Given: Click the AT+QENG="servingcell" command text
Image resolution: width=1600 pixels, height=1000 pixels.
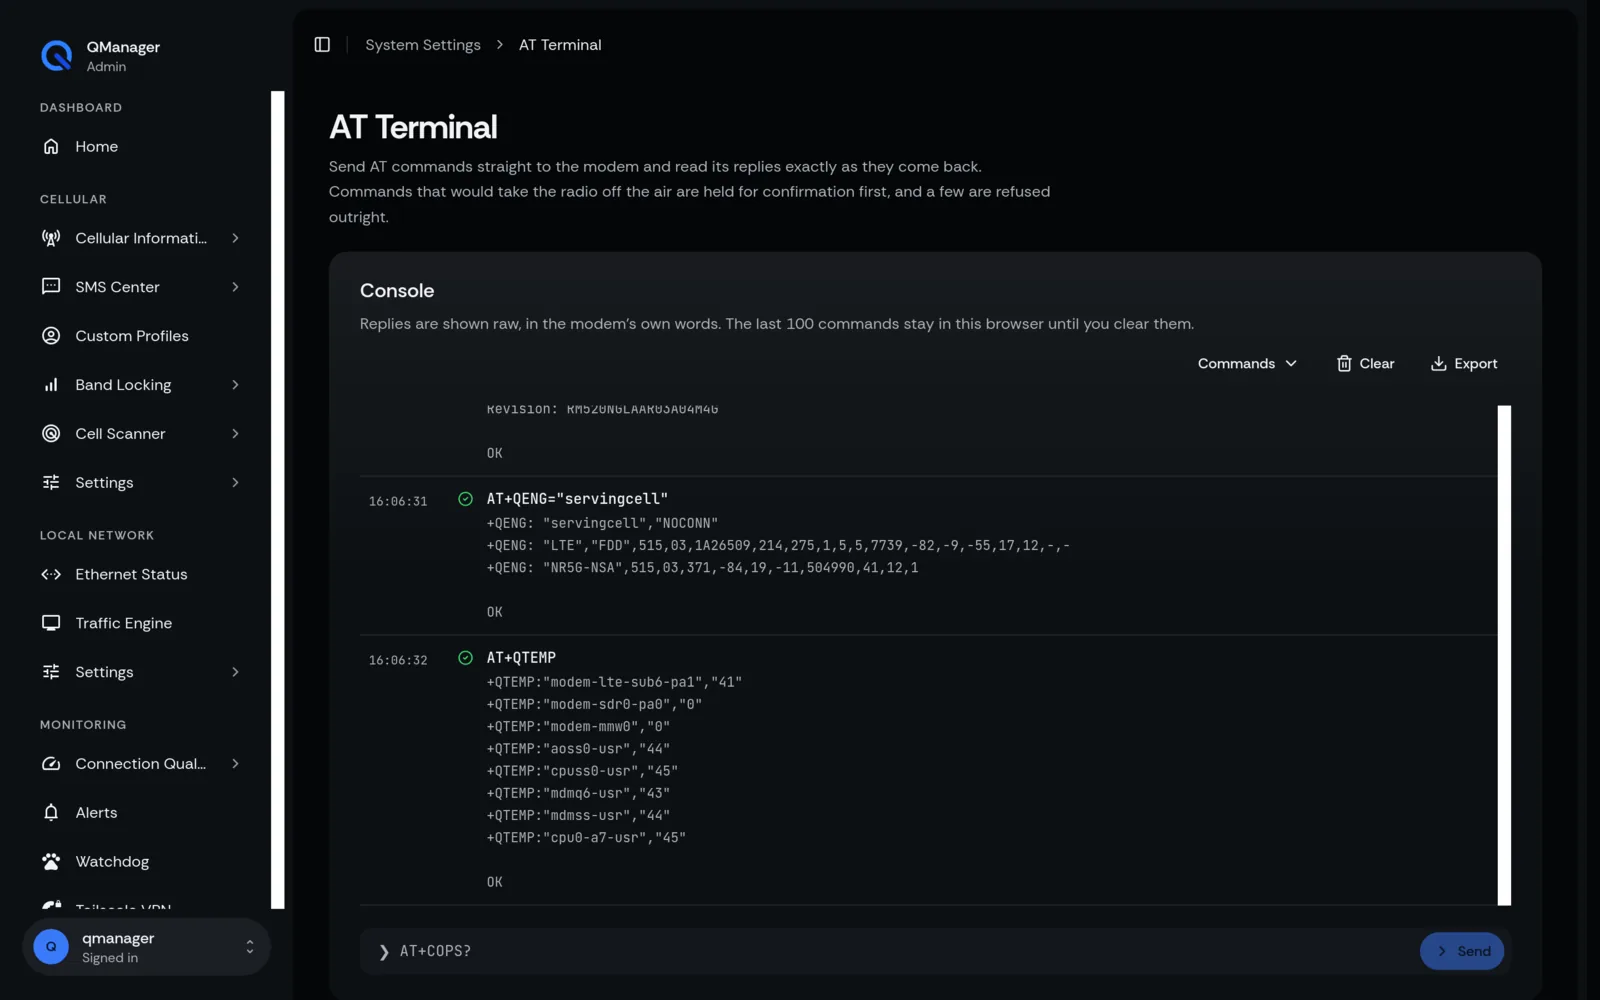Looking at the screenshot, I should pos(577,499).
